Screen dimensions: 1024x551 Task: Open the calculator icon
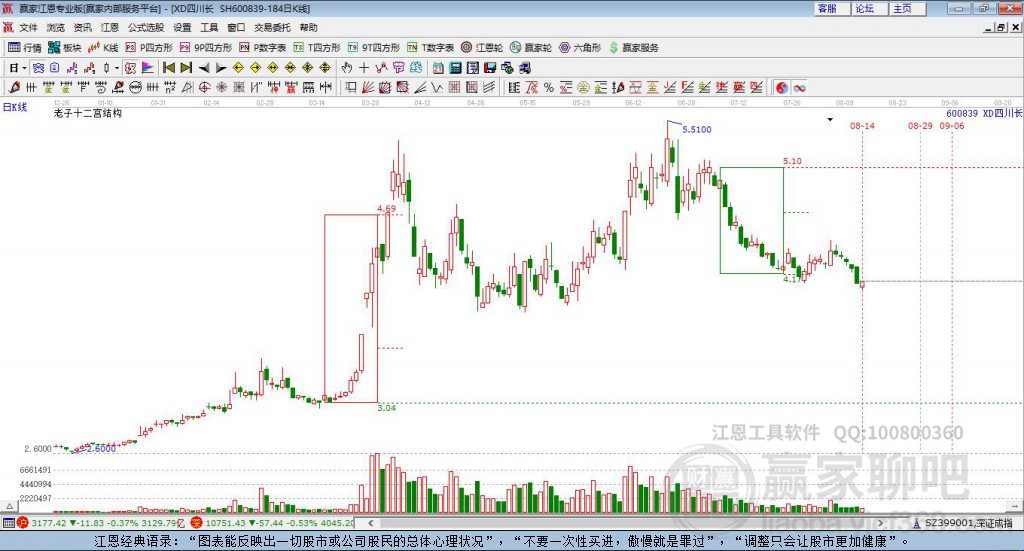455,68
